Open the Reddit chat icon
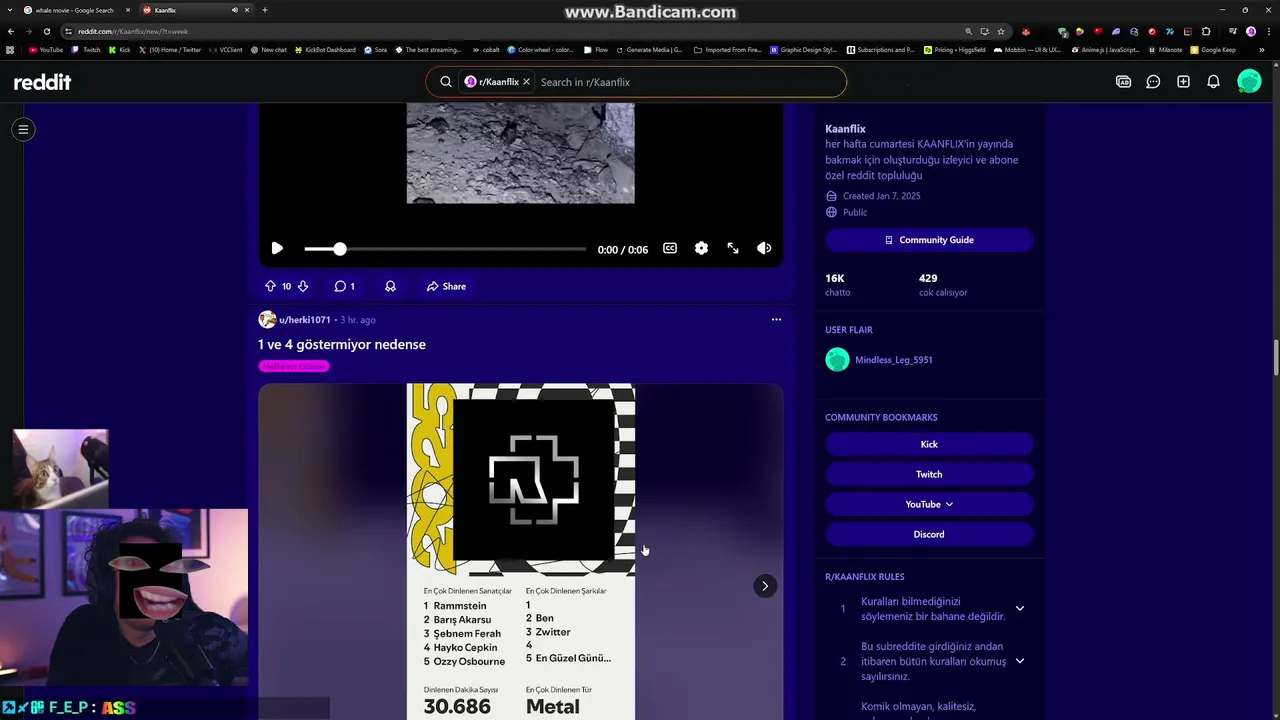Screen dimensions: 1280x720 [x=1153, y=82]
